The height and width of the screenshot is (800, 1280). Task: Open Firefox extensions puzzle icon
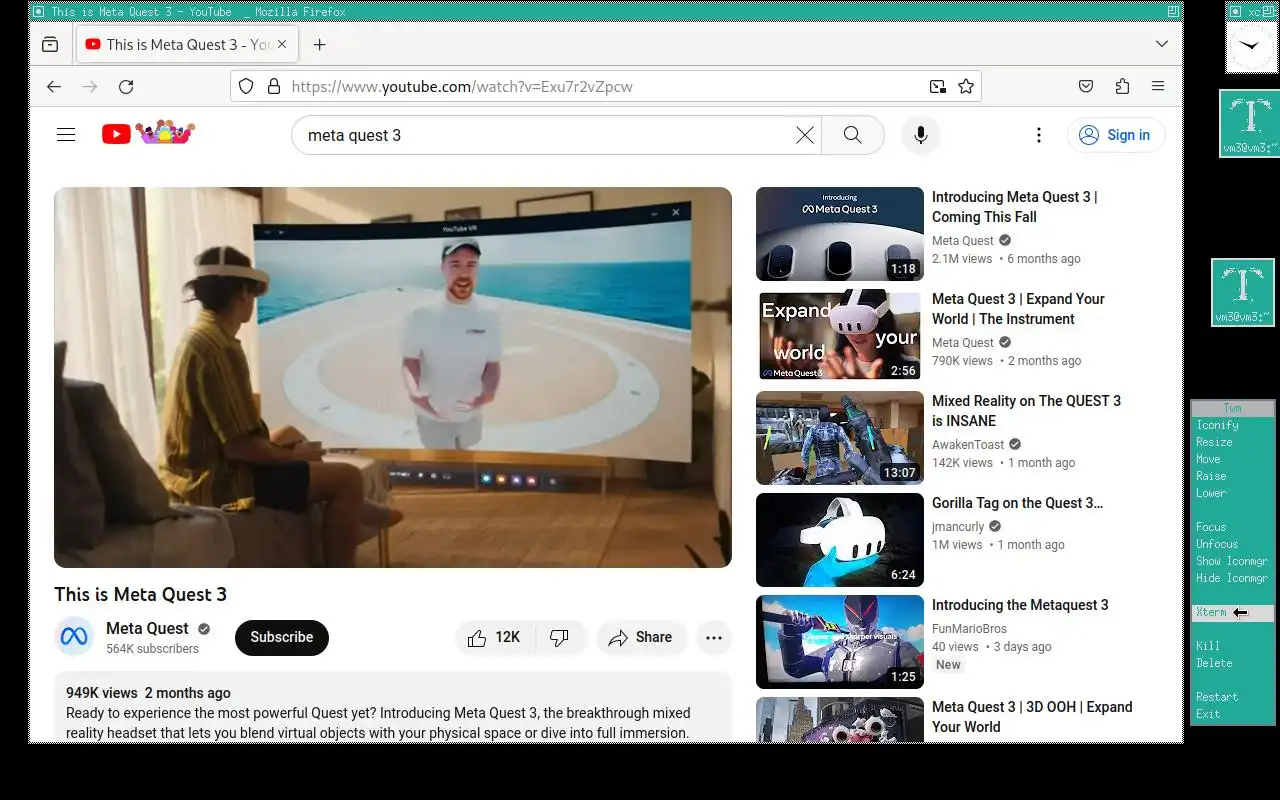(x=1122, y=87)
